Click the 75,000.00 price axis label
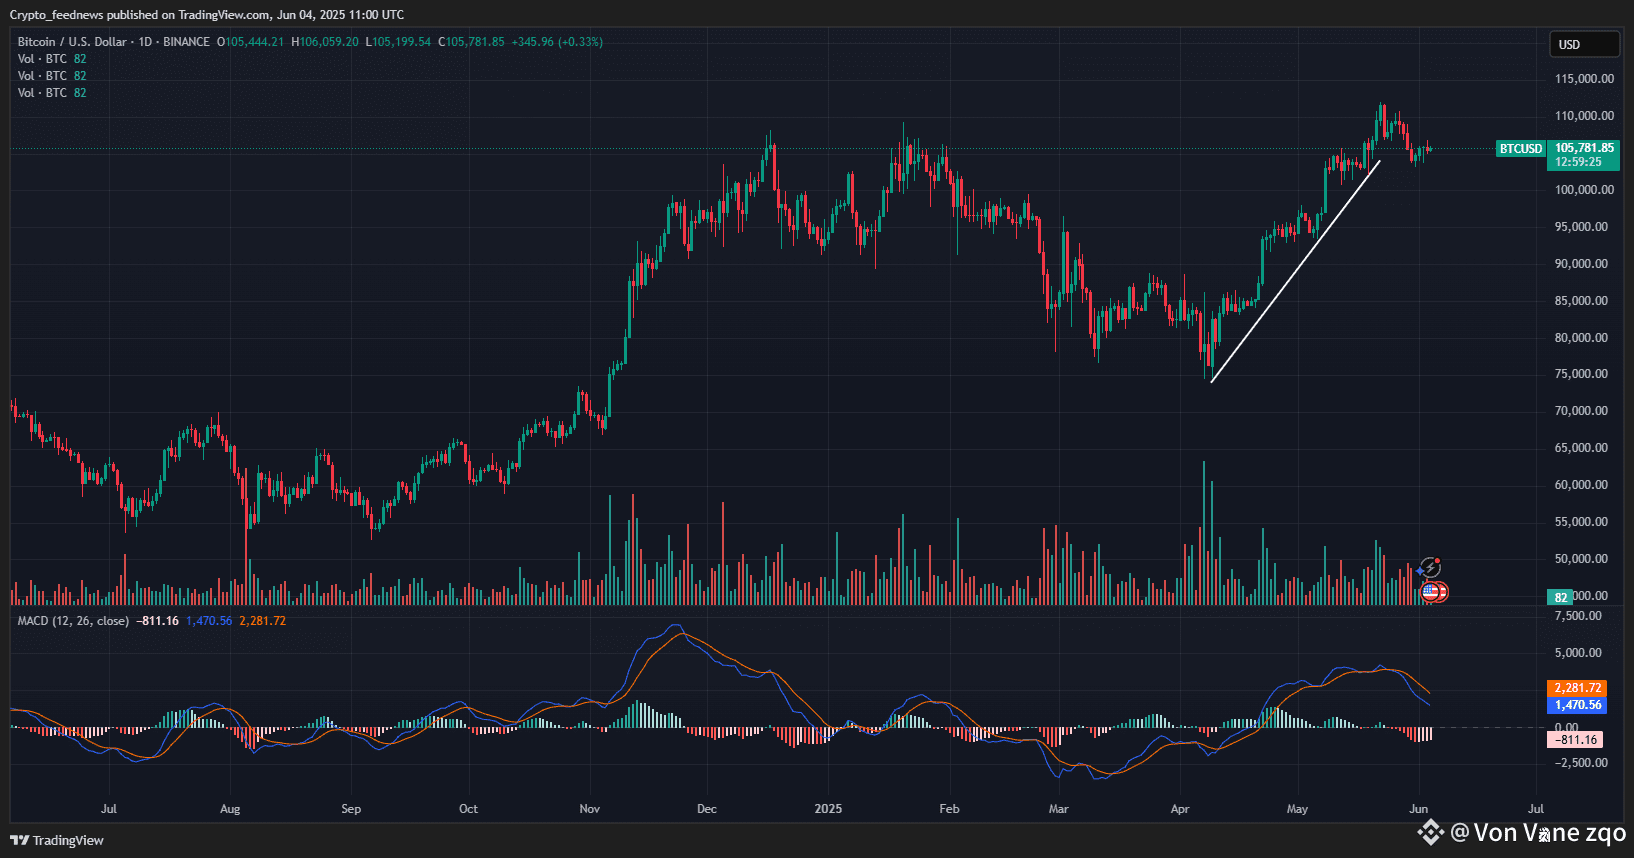Viewport: 1634px width, 858px height. click(x=1581, y=374)
